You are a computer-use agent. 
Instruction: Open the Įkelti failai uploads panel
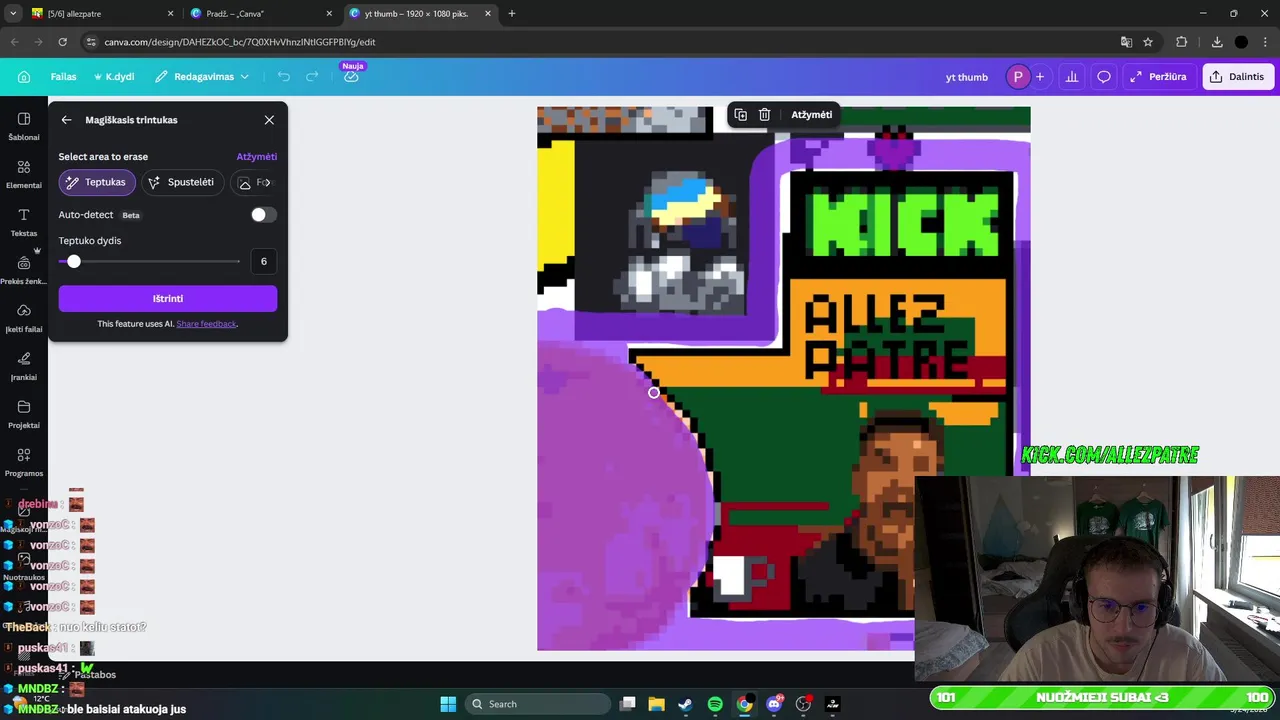point(24,318)
